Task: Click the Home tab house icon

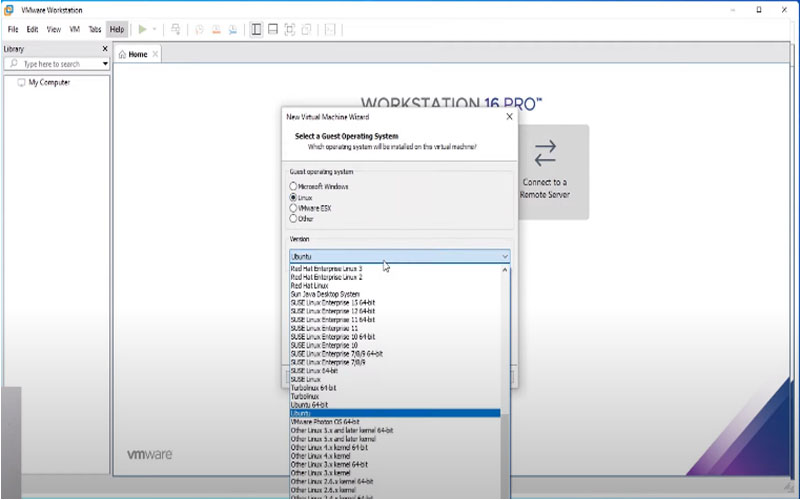Action: (x=122, y=55)
